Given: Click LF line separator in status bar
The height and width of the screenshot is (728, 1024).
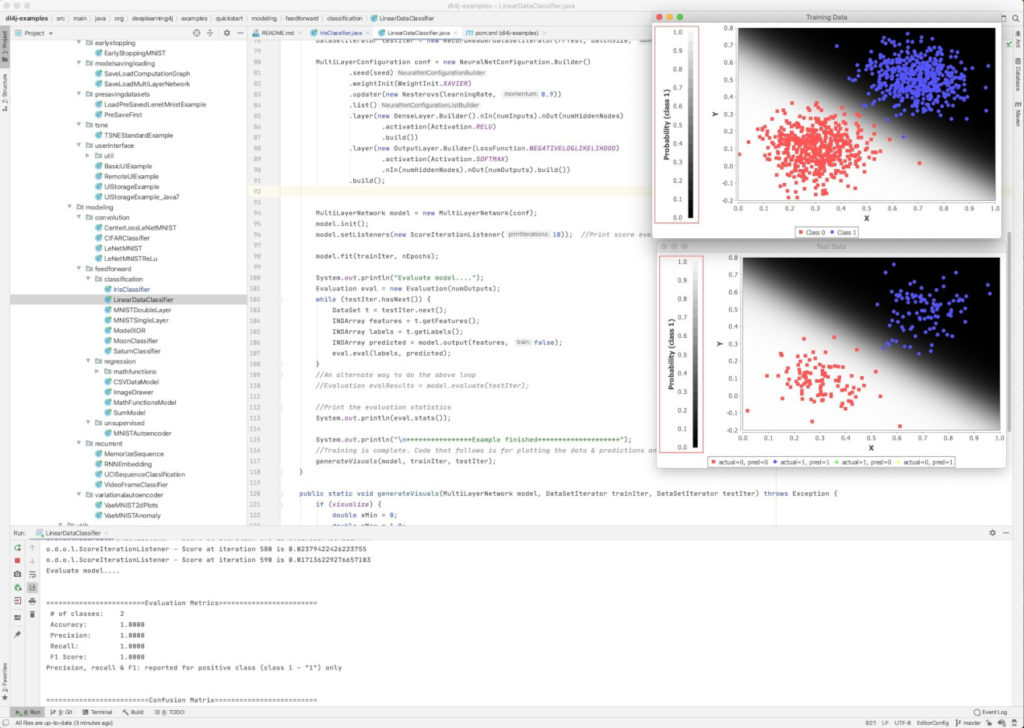Looking at the screenshot, I should point(885,723).
